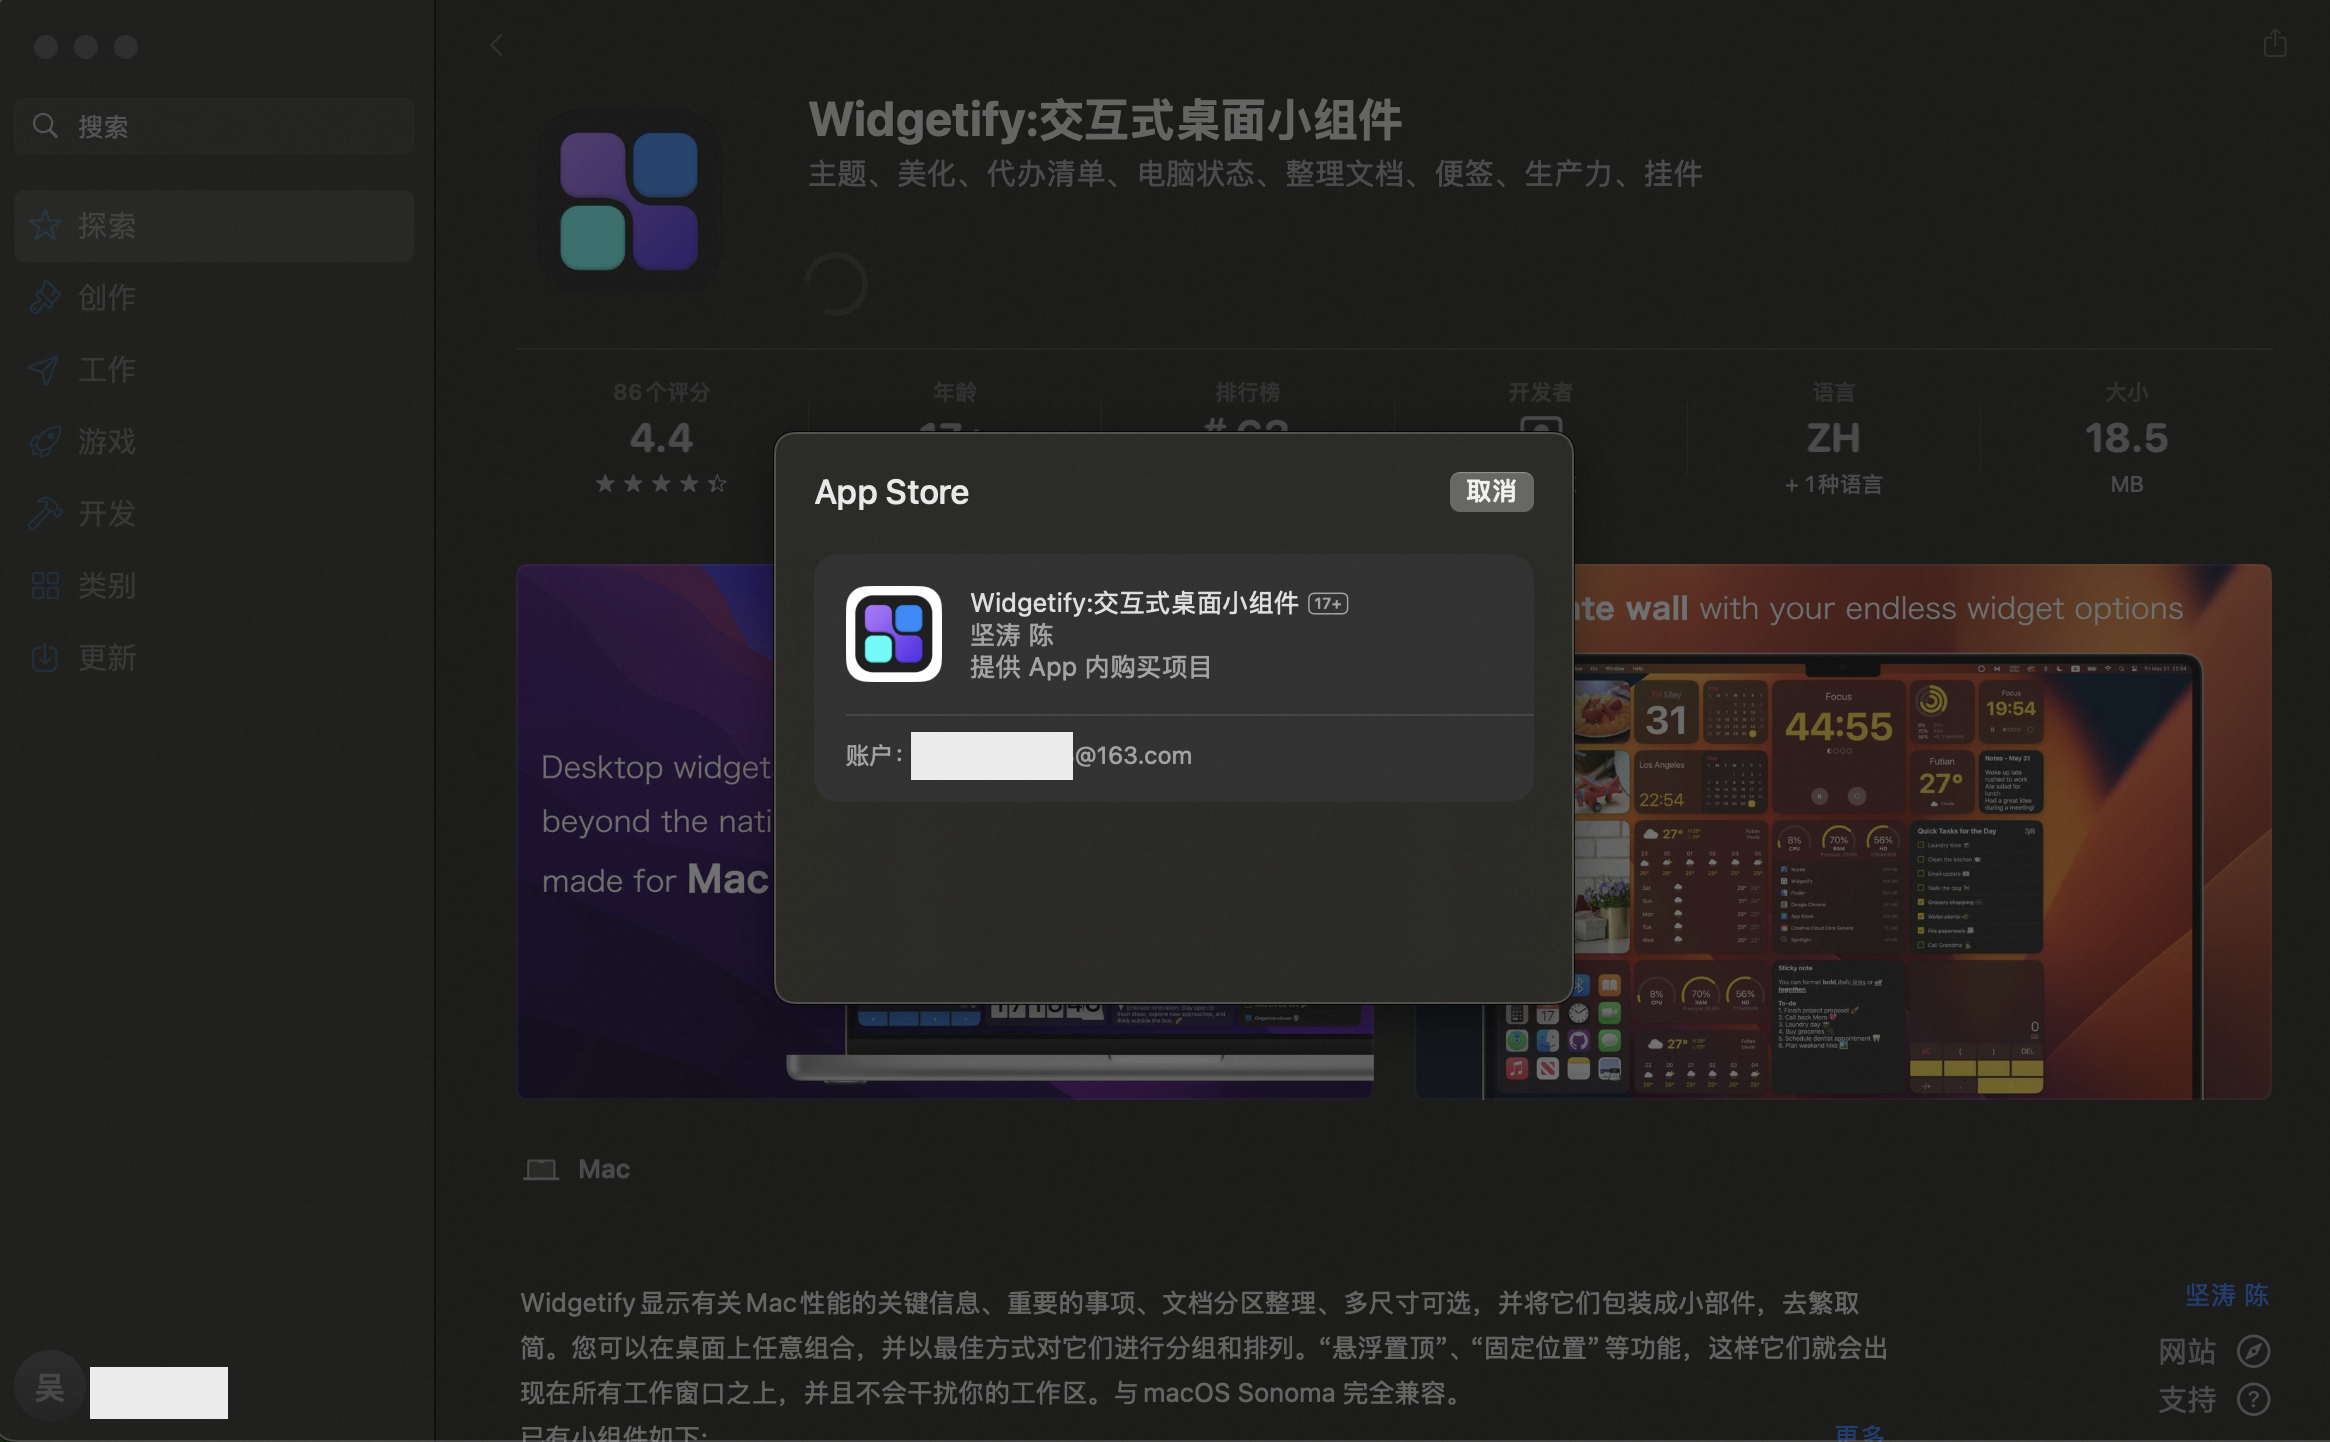Click the back chevron arrow
Viewport: 2330px width, 1442px height.
(x=497, y=45)
